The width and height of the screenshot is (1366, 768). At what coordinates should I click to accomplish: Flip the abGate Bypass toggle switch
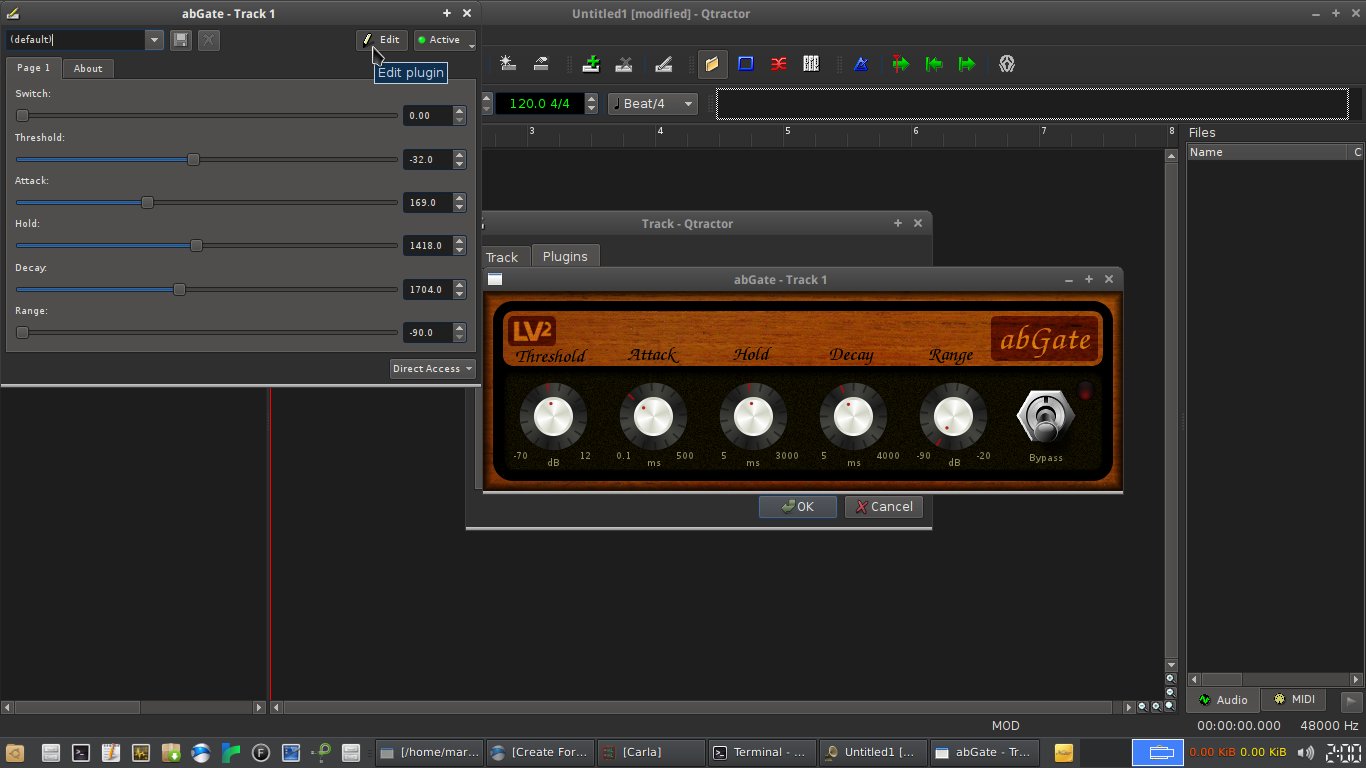pos(1045,417)
